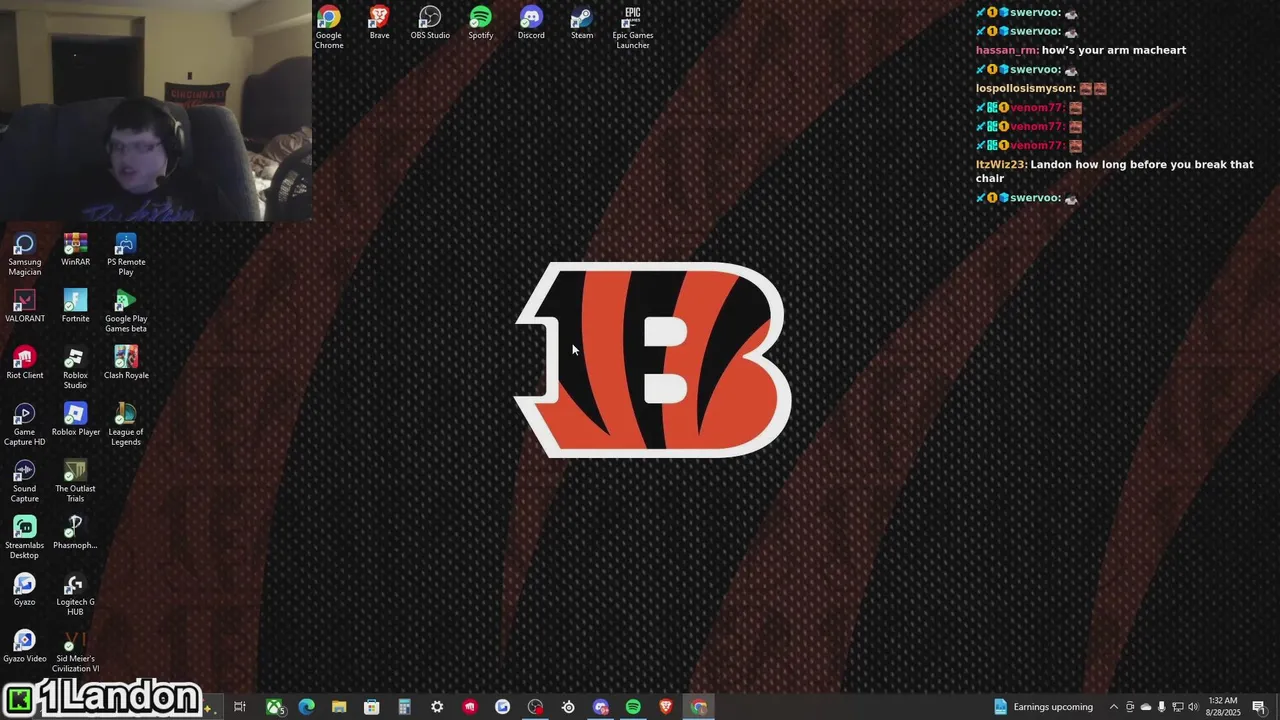Open the Spotify desktop shortcut
The width and height of the screenshot is (1280, 720).
tap(481, 23)
